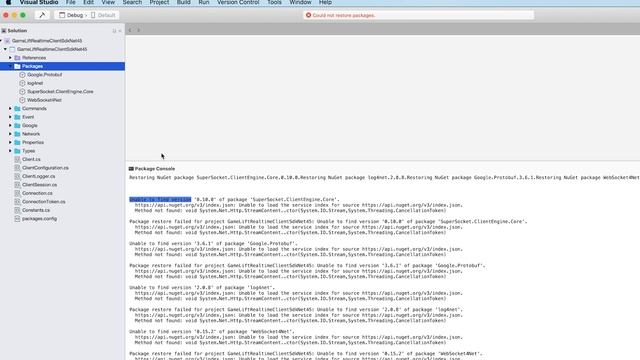Screen dimensions: 640x360
Task: Click "Unable to find version '3.6.1'" line
Action: coord(213,244)
